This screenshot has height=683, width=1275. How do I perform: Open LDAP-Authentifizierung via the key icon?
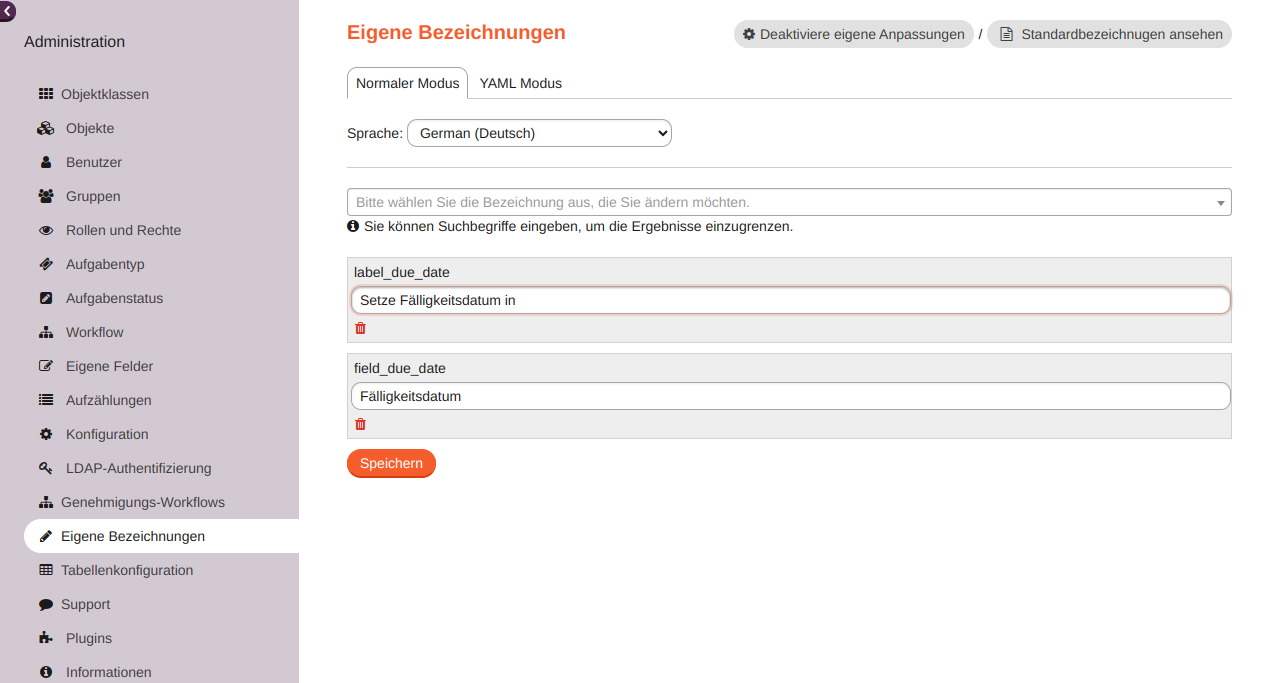[x=45, y=468]
